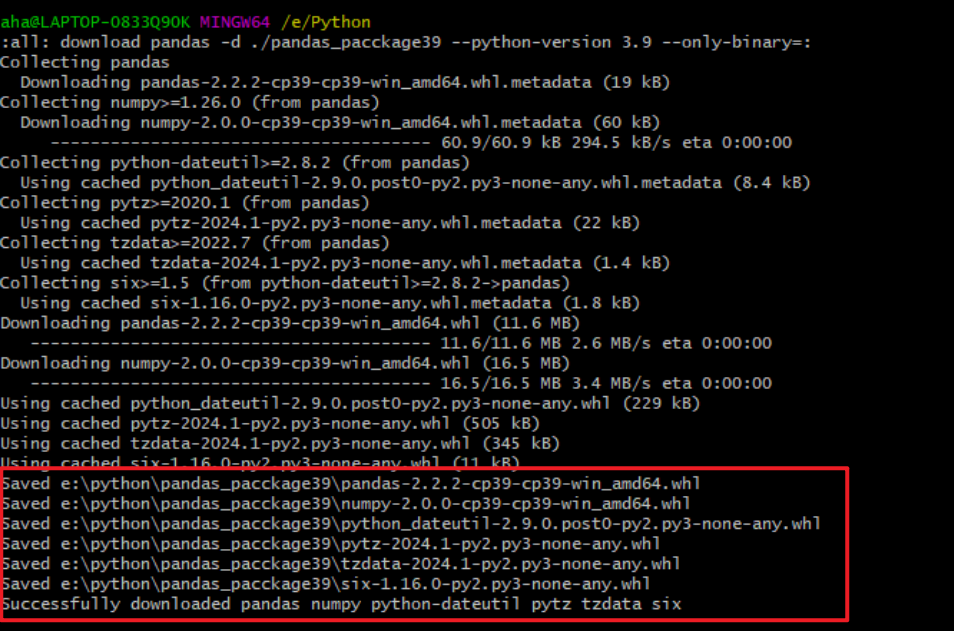Image resolution: width=954 pixels, height=631 pixels.
Task: Click the Saved pytz-2024.1 whl path line
Action: click(x=331, y=545)
